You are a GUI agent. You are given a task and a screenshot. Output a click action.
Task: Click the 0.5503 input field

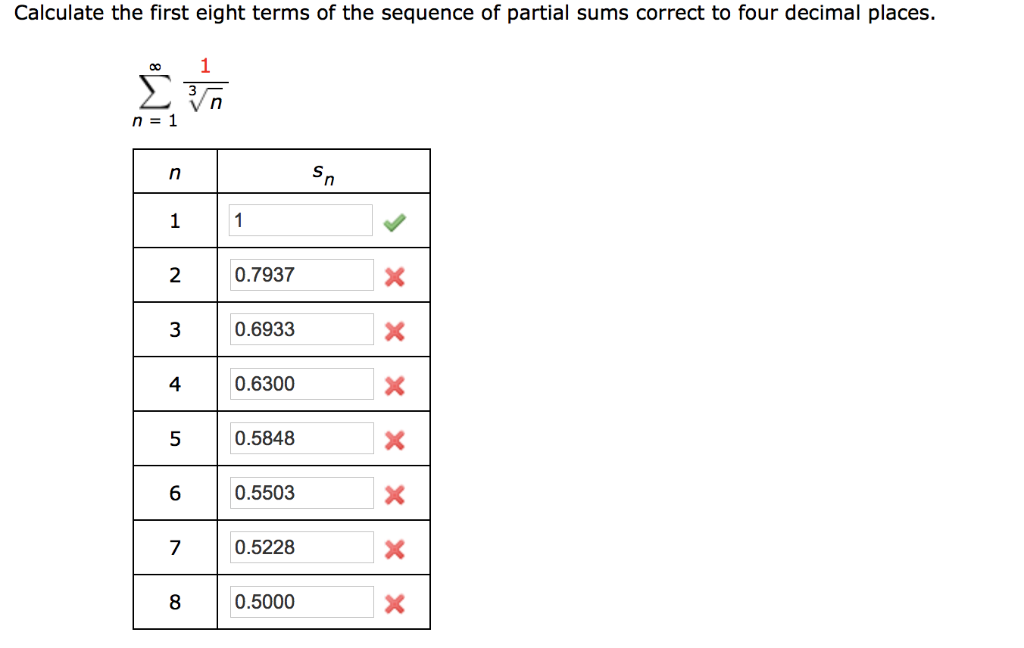(300, 491)
